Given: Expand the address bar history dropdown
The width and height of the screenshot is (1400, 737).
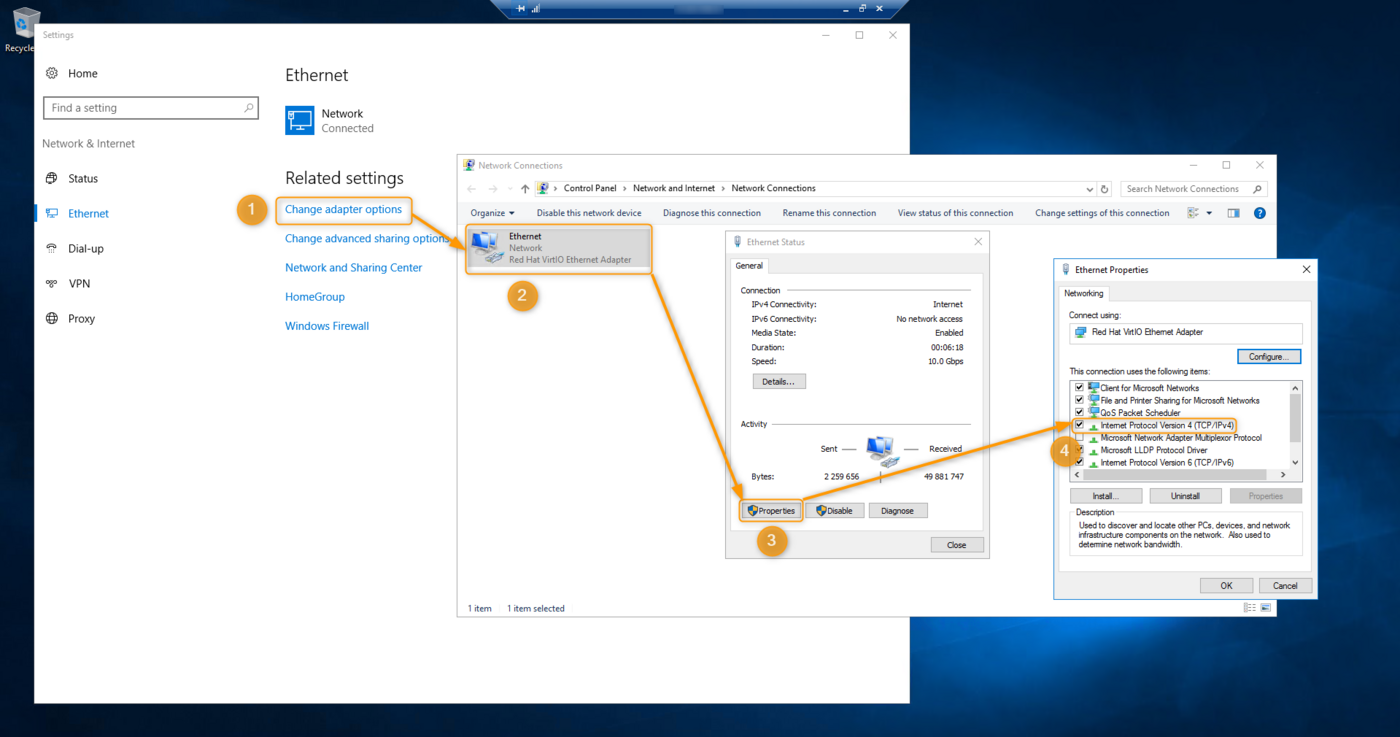Looking at the screenshot, I should point(1089,189).
